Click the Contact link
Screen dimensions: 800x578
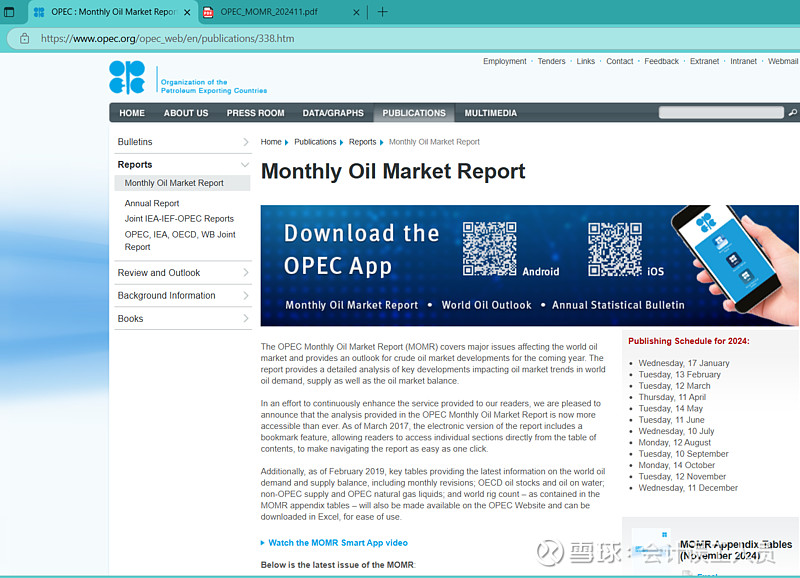click(x=619, y=61)
